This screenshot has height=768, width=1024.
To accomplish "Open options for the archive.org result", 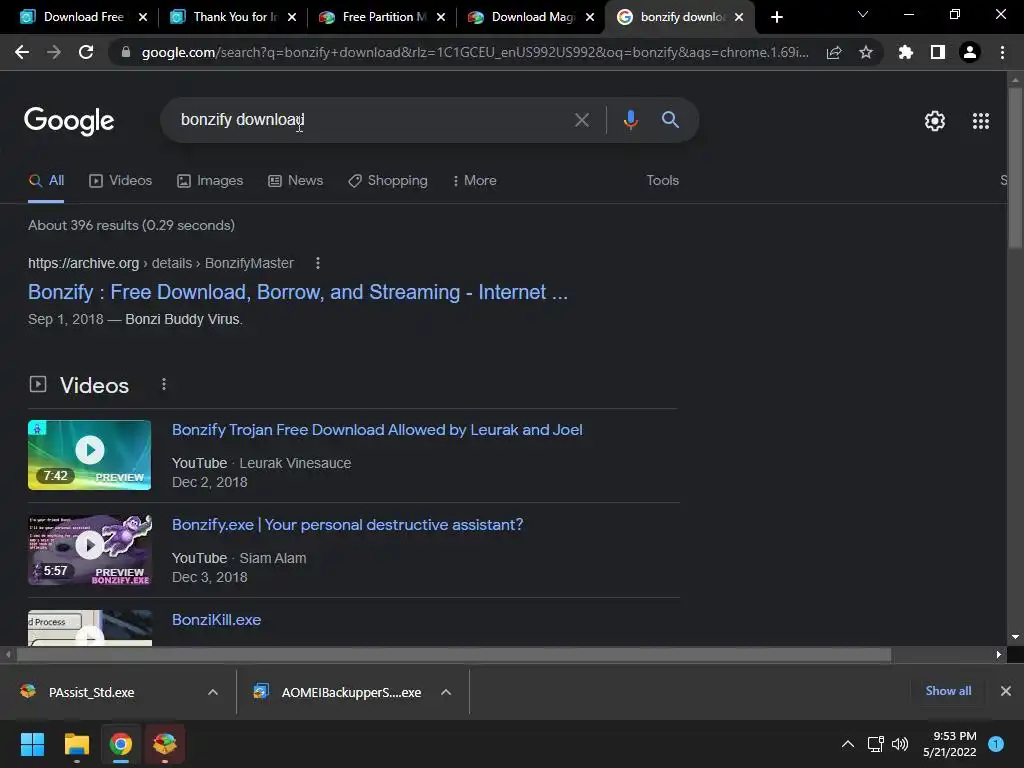I will (x=318, y=263).
